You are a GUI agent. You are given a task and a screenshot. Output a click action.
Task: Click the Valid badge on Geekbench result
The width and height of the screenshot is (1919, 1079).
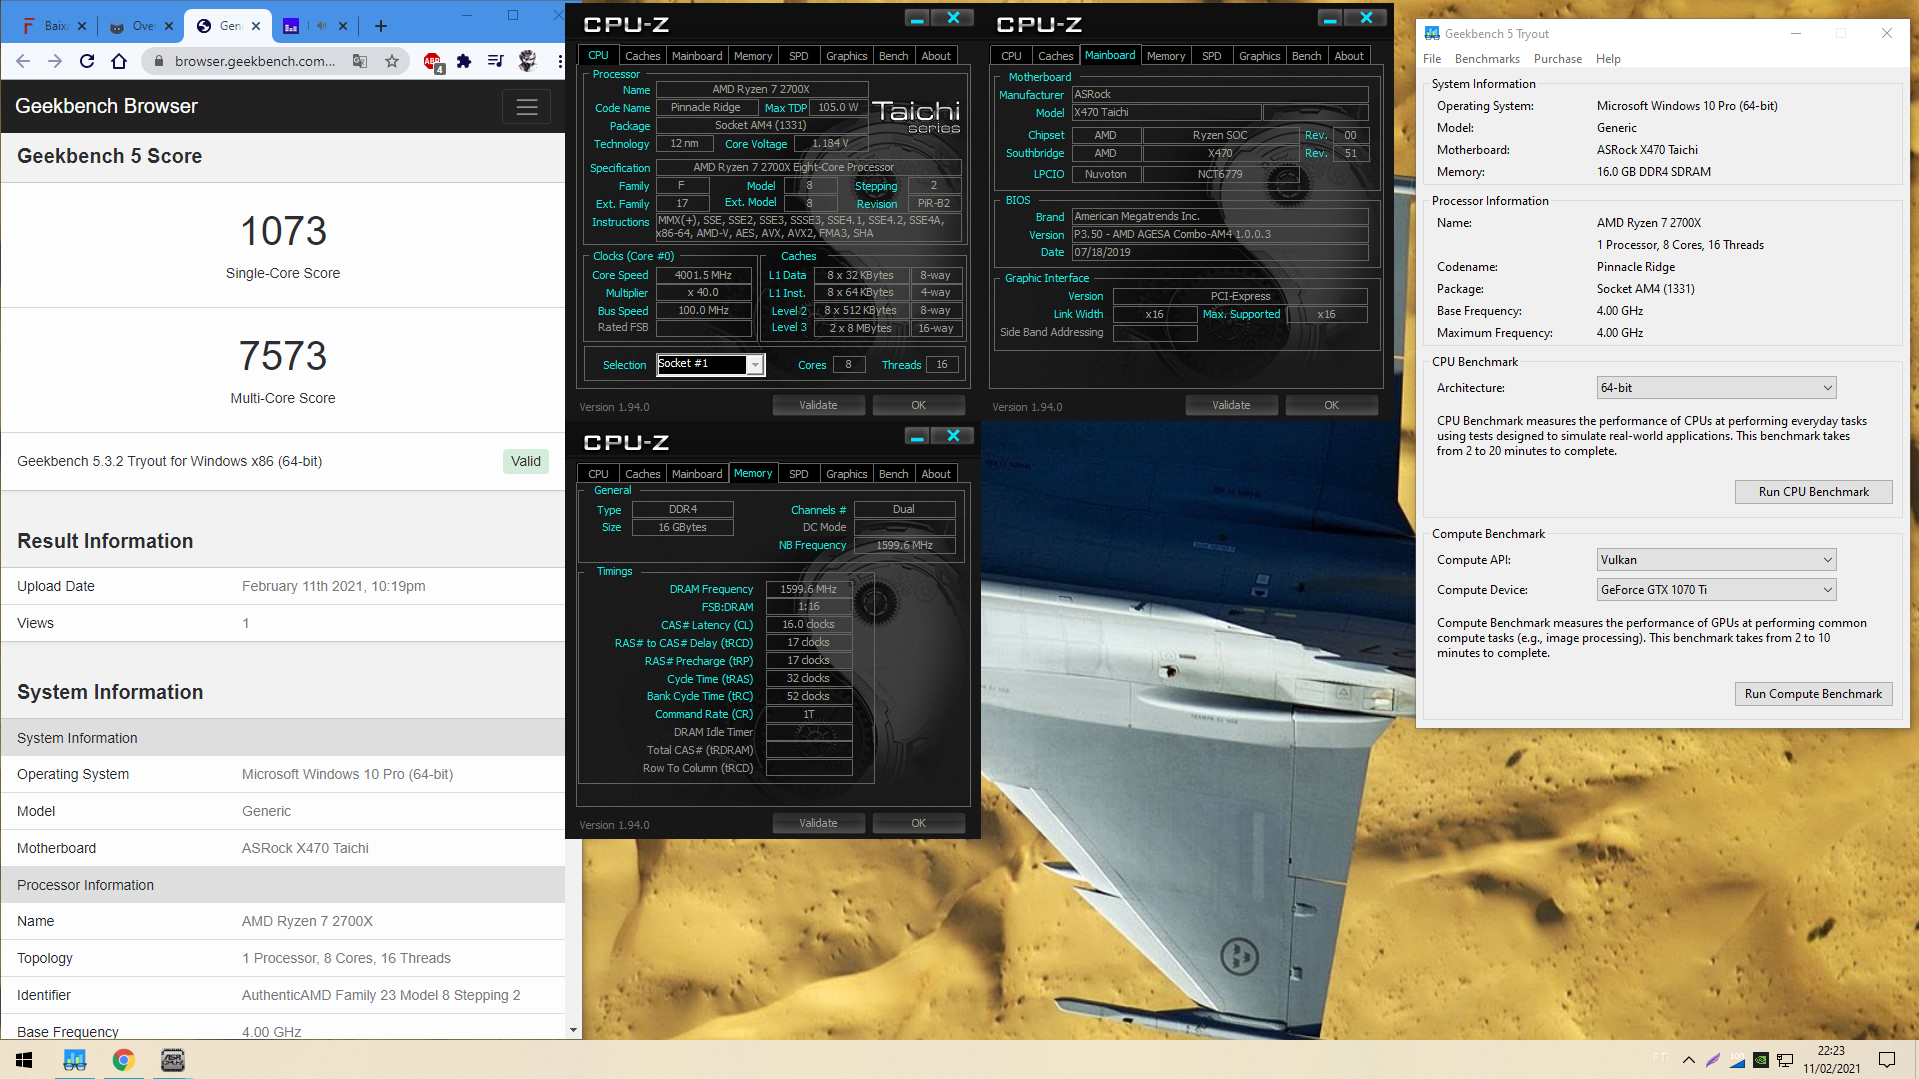coord(525,461)
